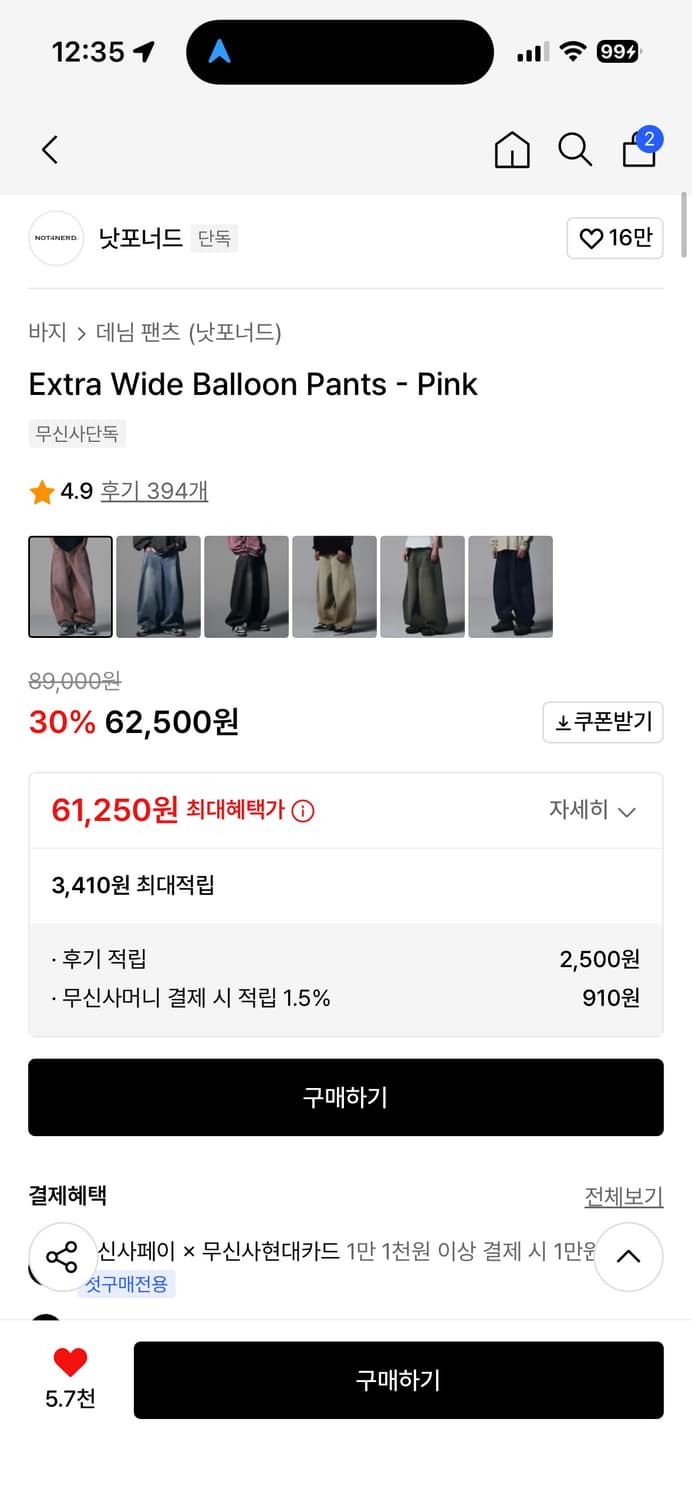Screen dimensions: 692x1500
Task: Tap the heart icon above 5.7천
Action: pos(67,1362)
